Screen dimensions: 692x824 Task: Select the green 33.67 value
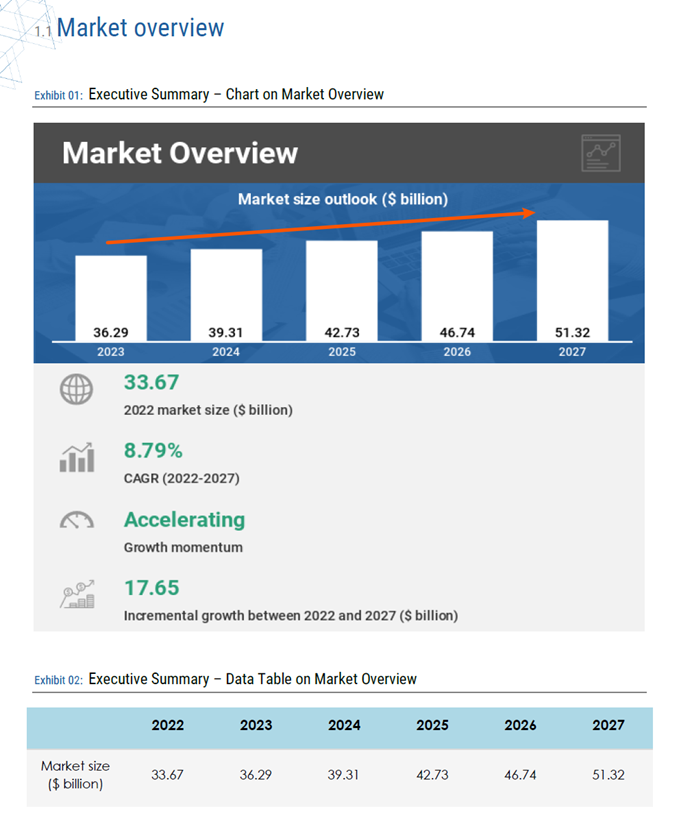point(151,383)
